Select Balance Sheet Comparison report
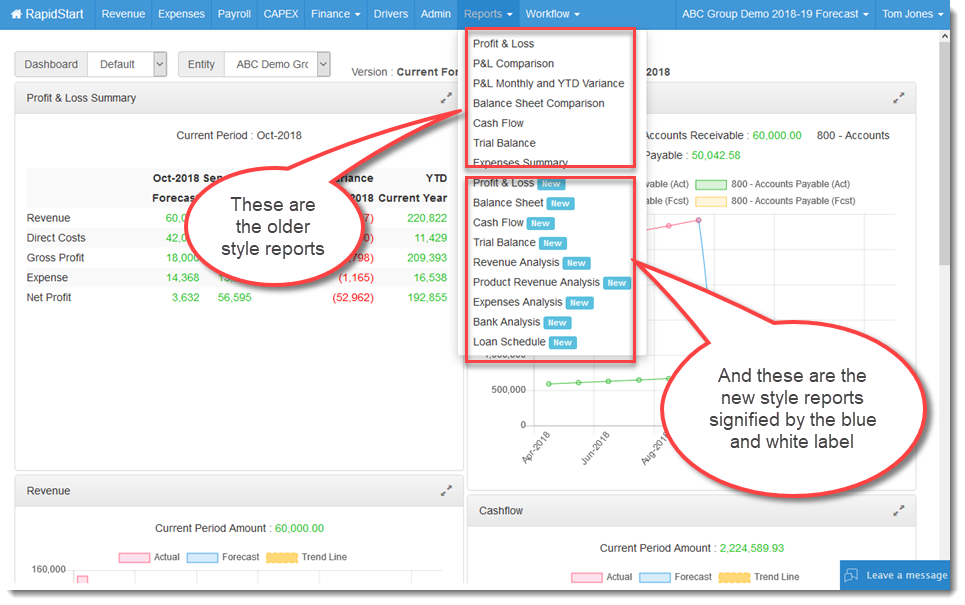965x605 pixels. pyautogui.click(x=539, y=103)
